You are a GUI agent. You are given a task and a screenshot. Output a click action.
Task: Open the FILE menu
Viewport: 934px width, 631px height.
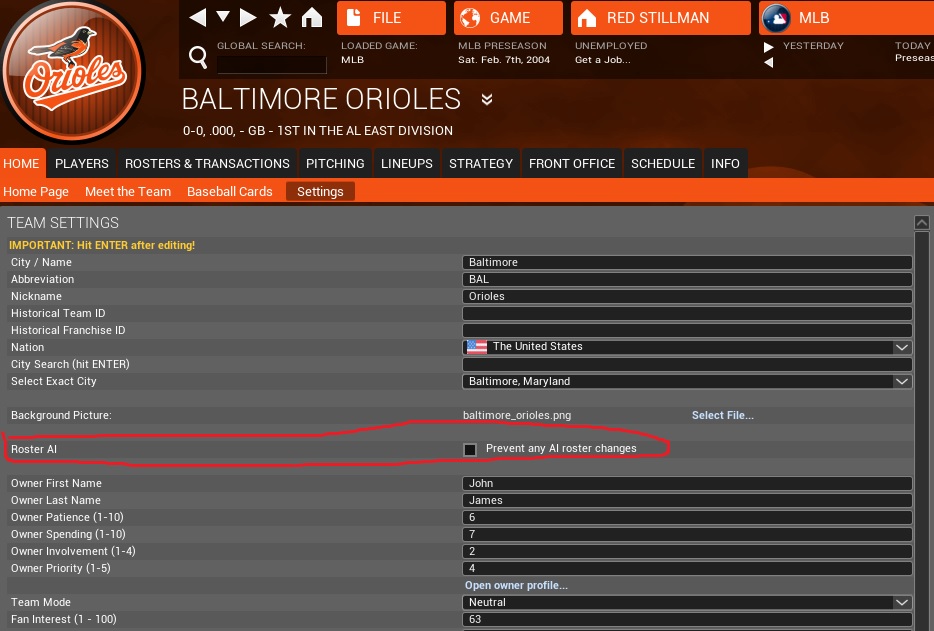[391, 18]
